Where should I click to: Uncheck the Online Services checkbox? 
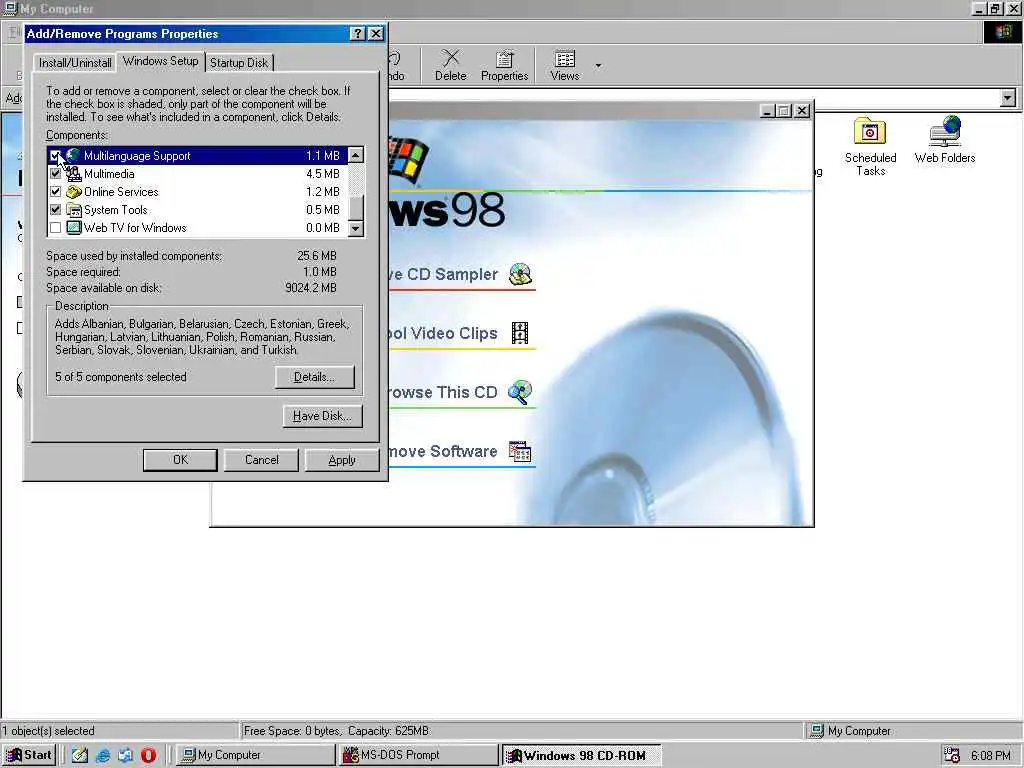pos(56,191)
